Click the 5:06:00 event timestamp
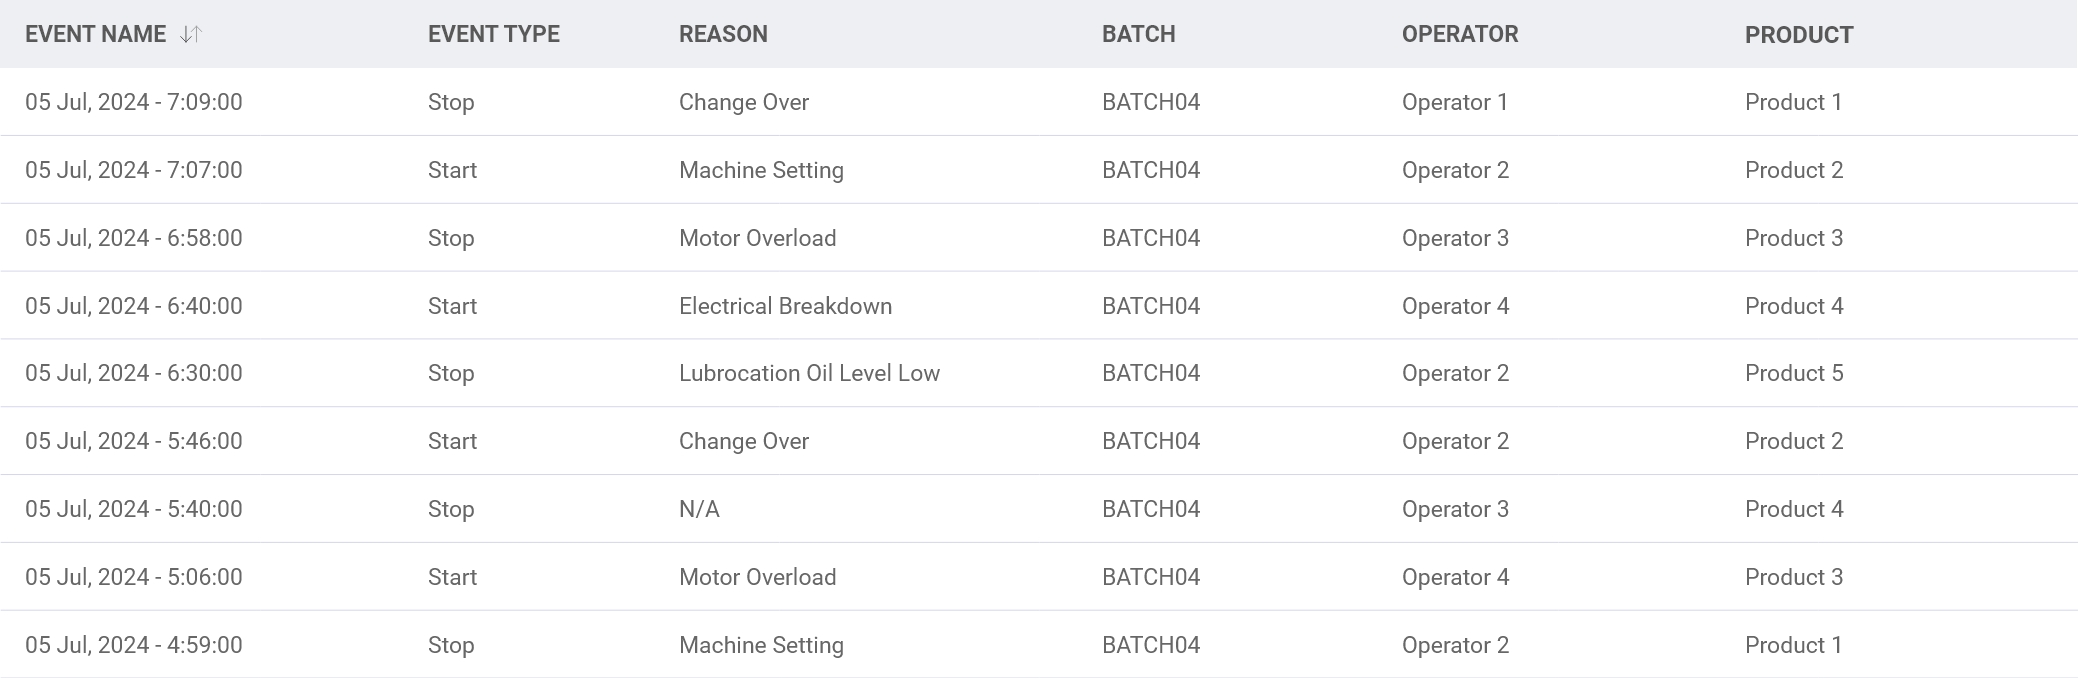This screenshot has height=679, width=2078. coord(133,577)
